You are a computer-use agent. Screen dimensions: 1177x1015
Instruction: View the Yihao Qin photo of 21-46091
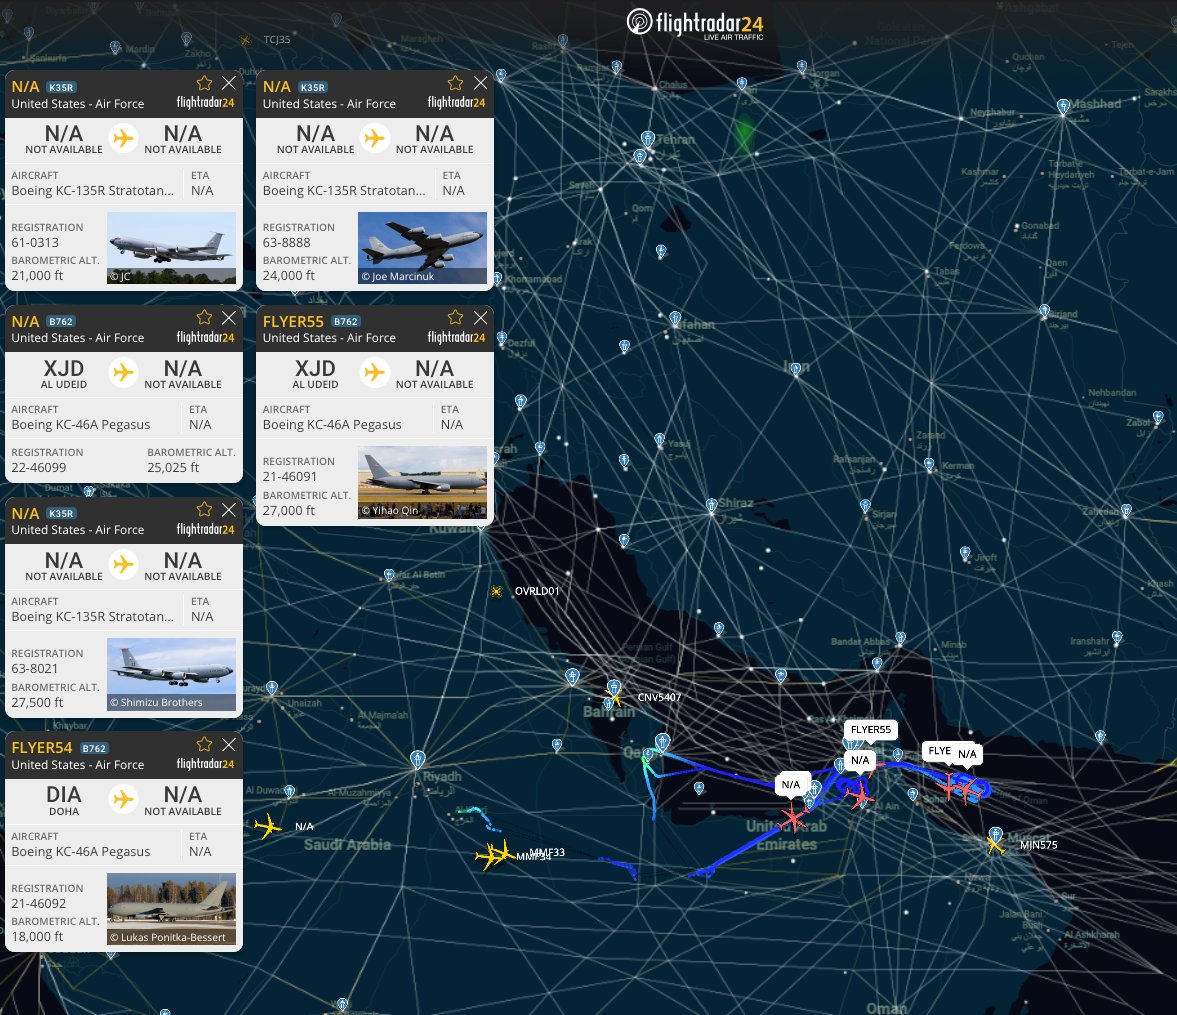[423, 482]
